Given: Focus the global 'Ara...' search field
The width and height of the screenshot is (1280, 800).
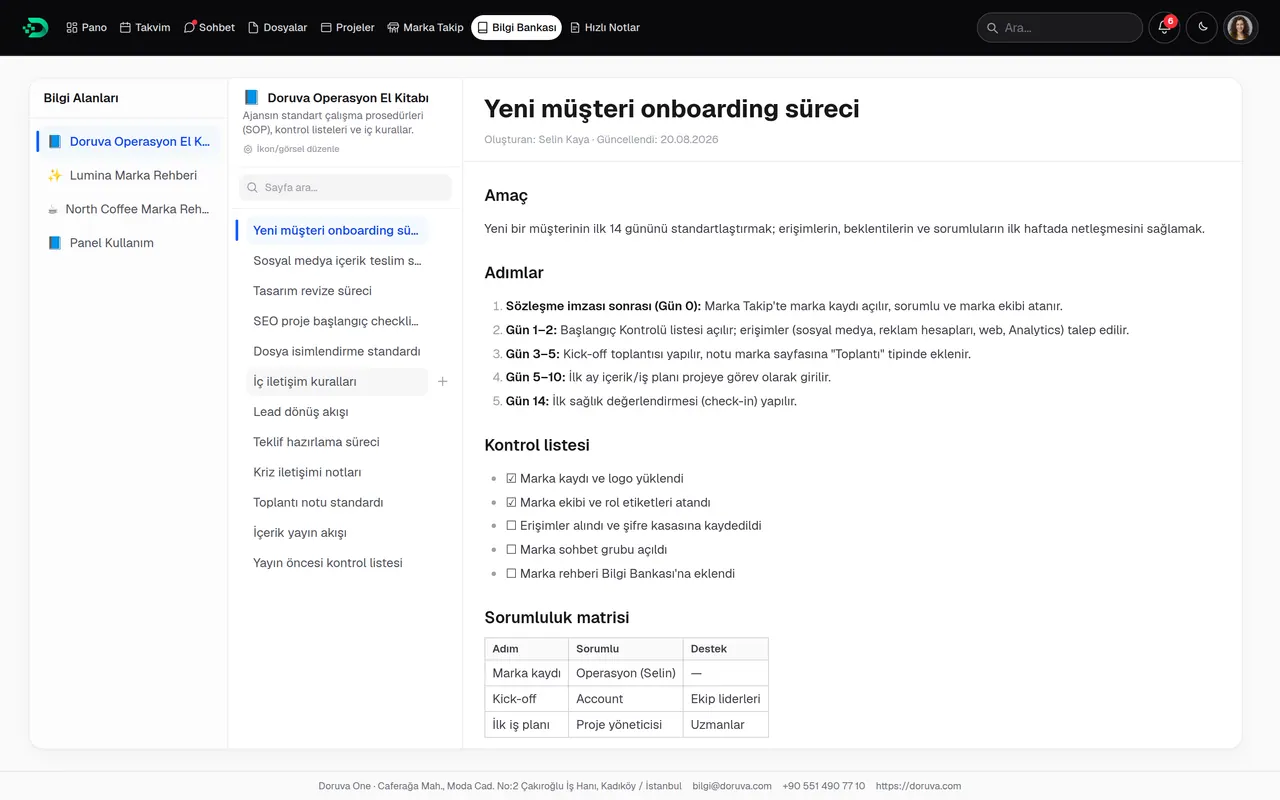Looking at the screenshot, I should click(x=1060, y=28).
